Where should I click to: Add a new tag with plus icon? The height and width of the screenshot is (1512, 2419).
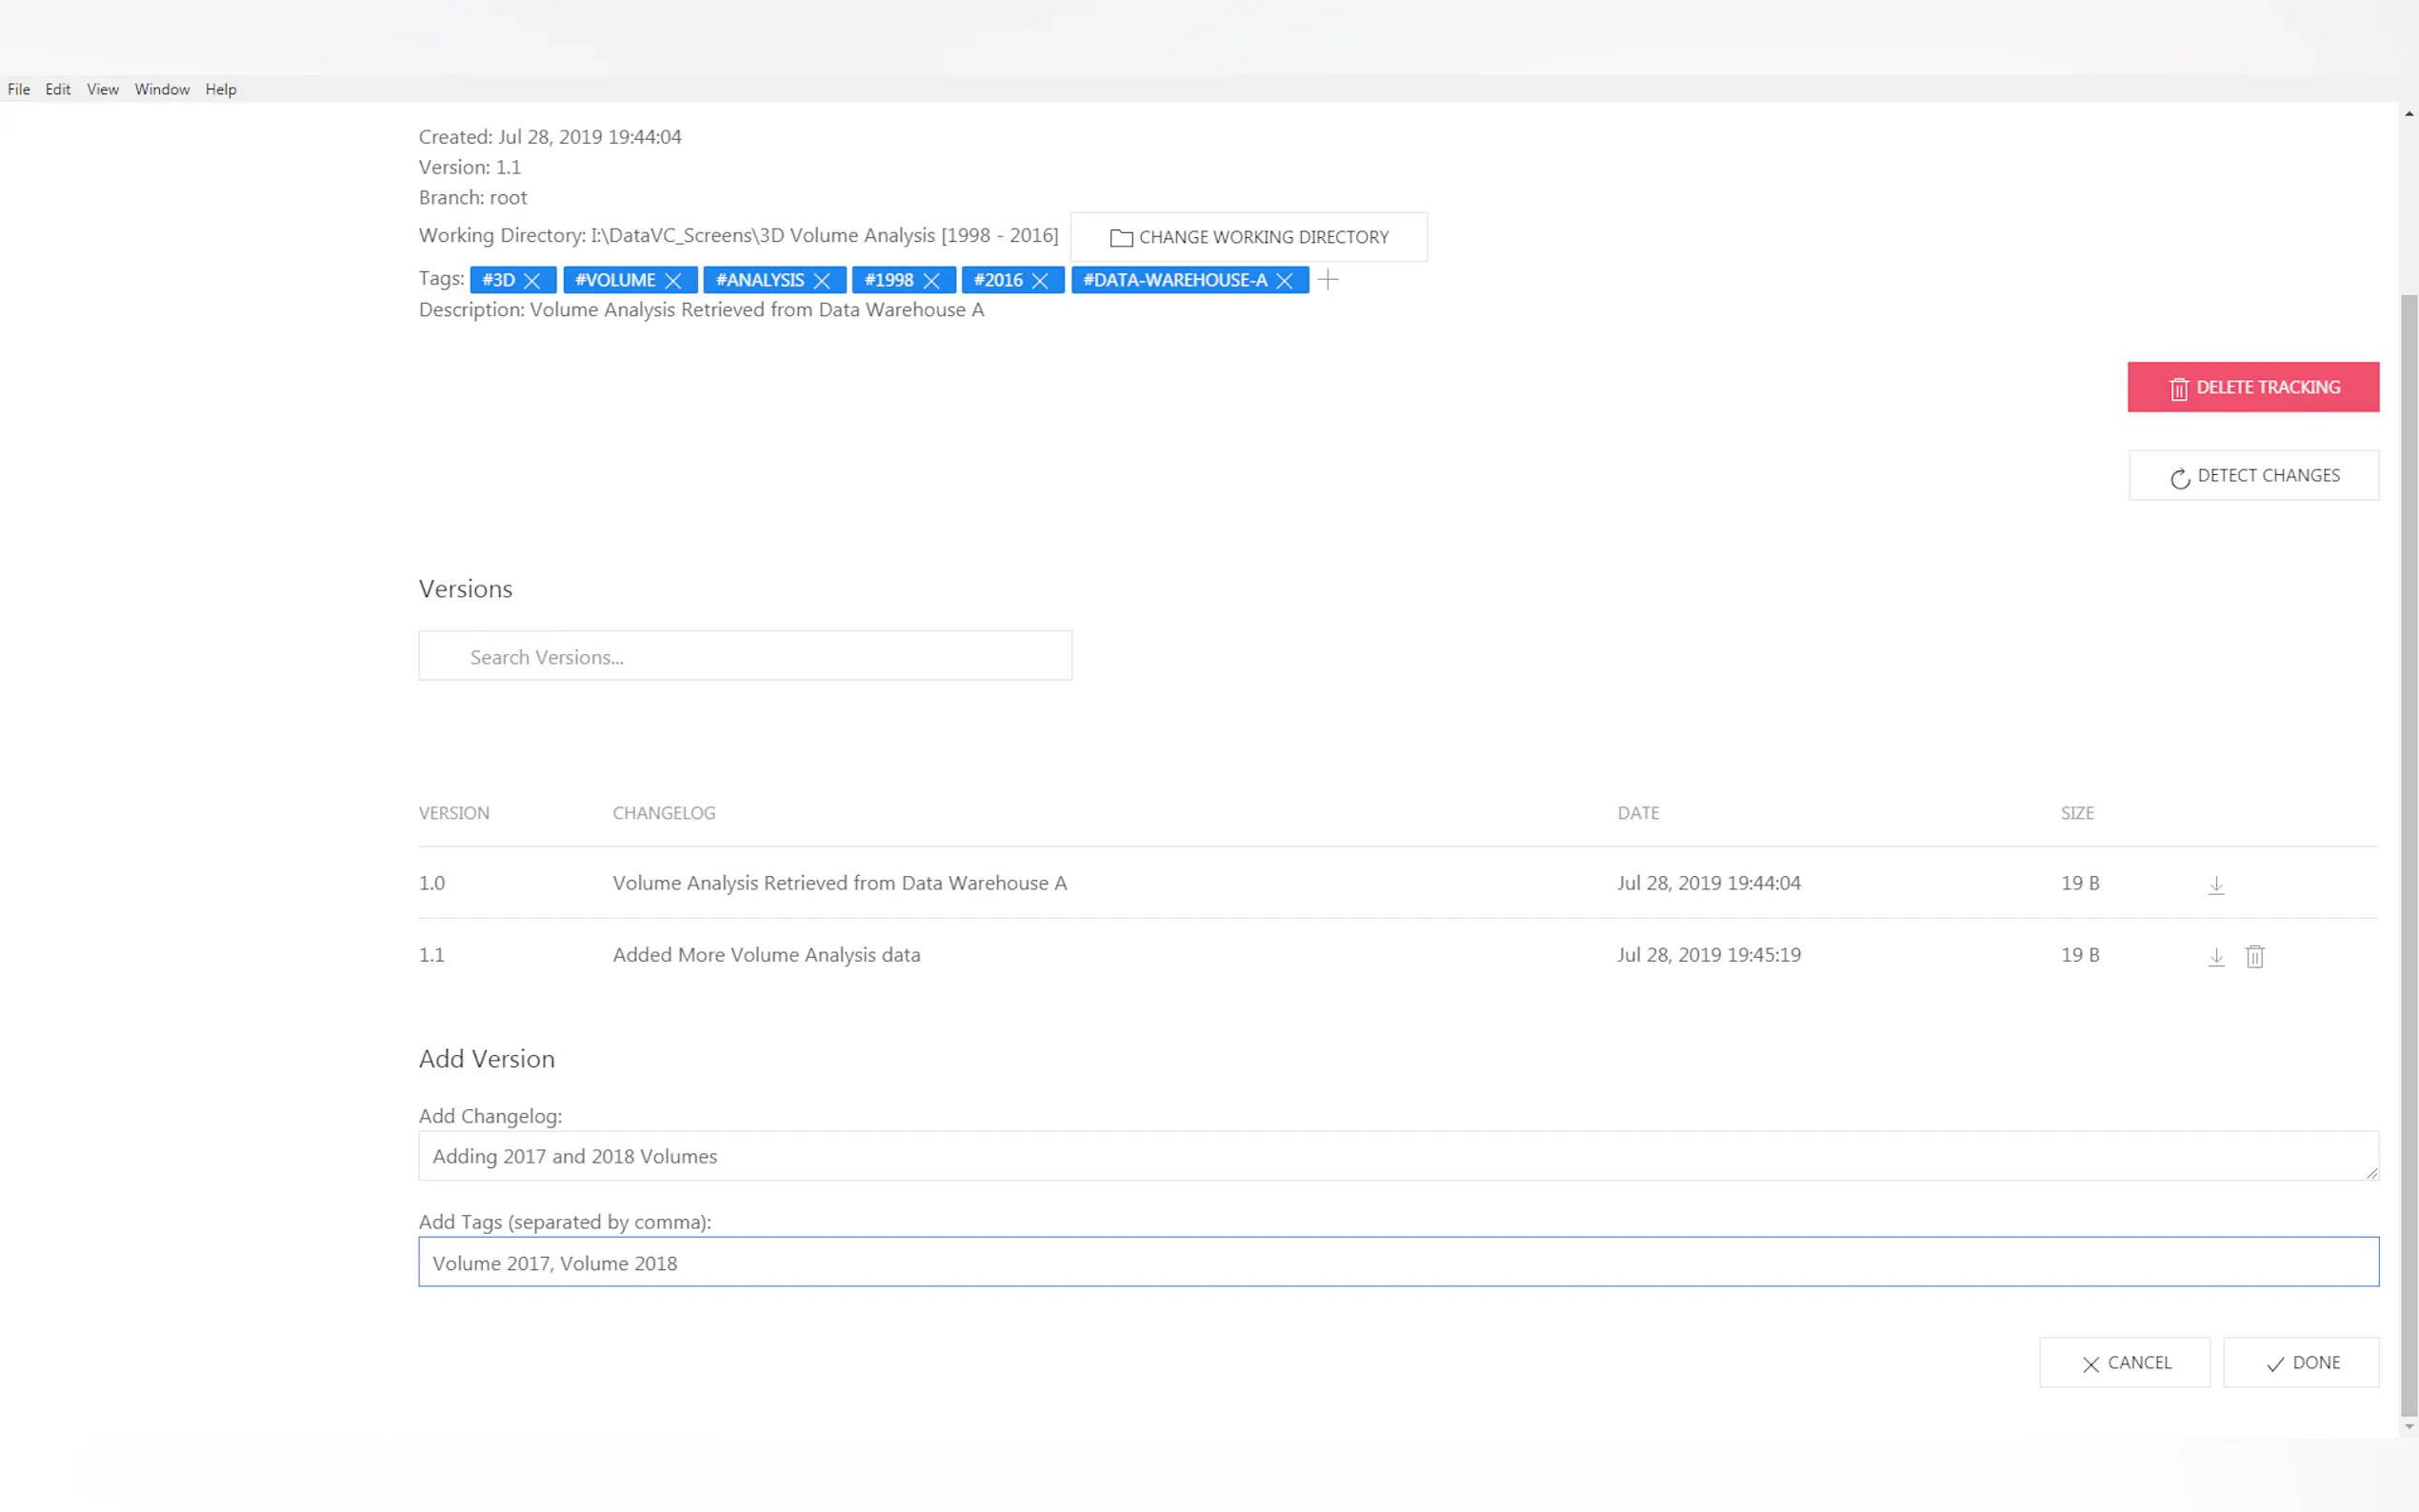[x=1328, y=280]
